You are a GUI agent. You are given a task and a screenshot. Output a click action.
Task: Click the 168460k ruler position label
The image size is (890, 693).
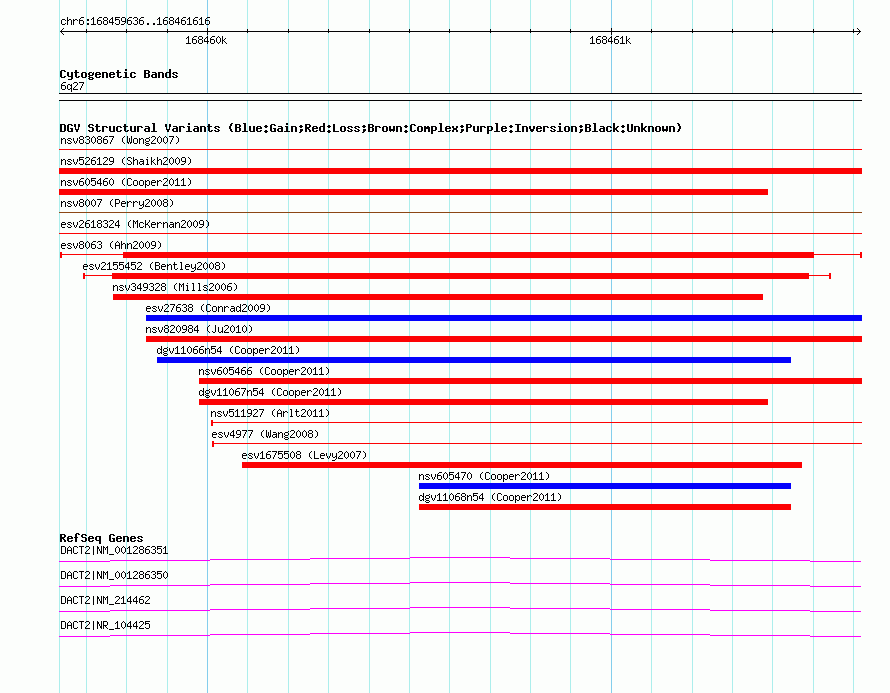pos(206,40)
